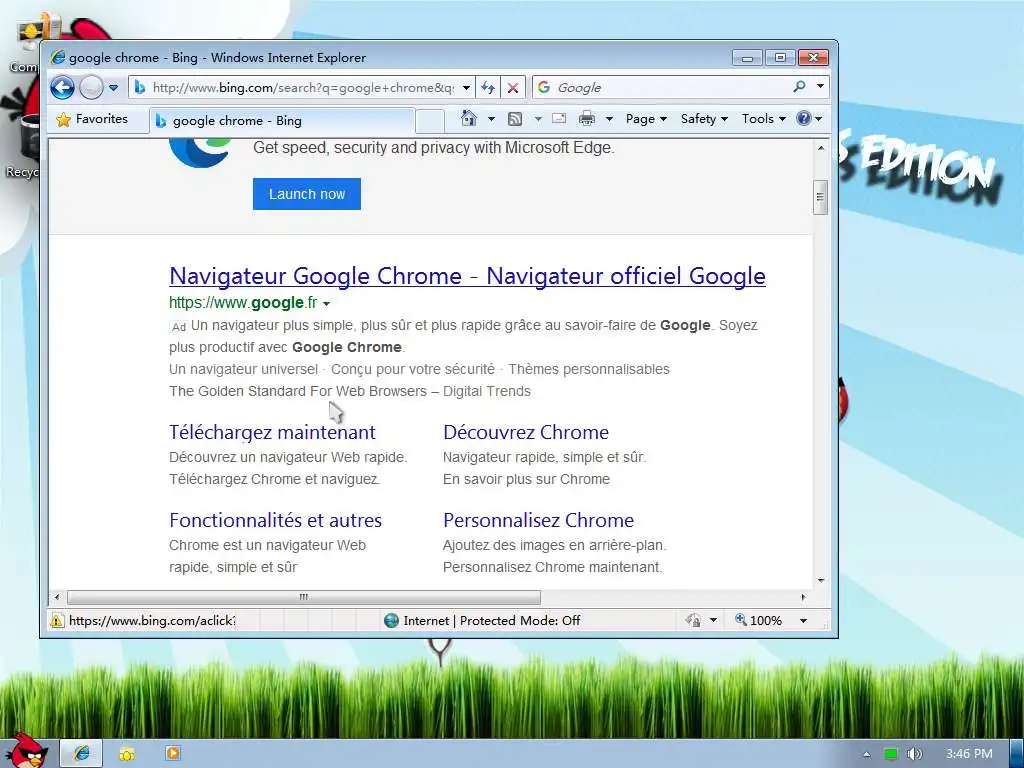Stop loading with the red X icon
The width and height of the screenshot is (1024, 768).
[x=513, y=88]
